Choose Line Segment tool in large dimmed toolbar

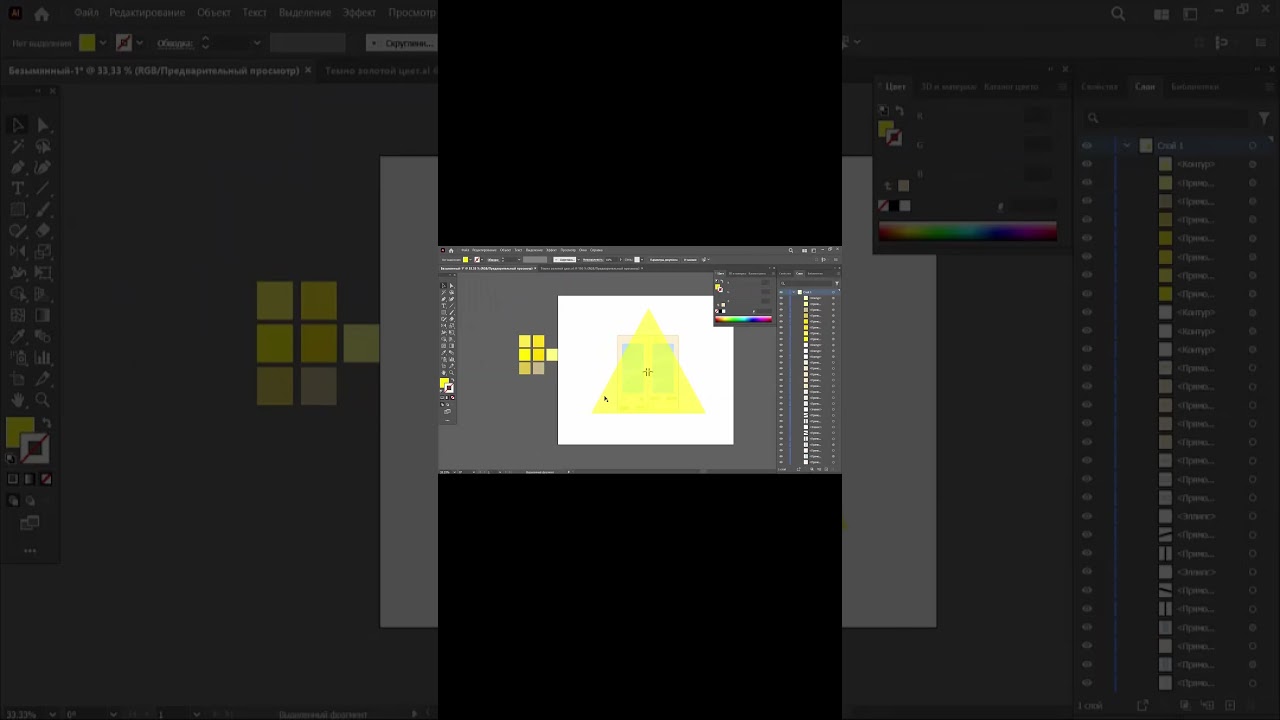43,188
